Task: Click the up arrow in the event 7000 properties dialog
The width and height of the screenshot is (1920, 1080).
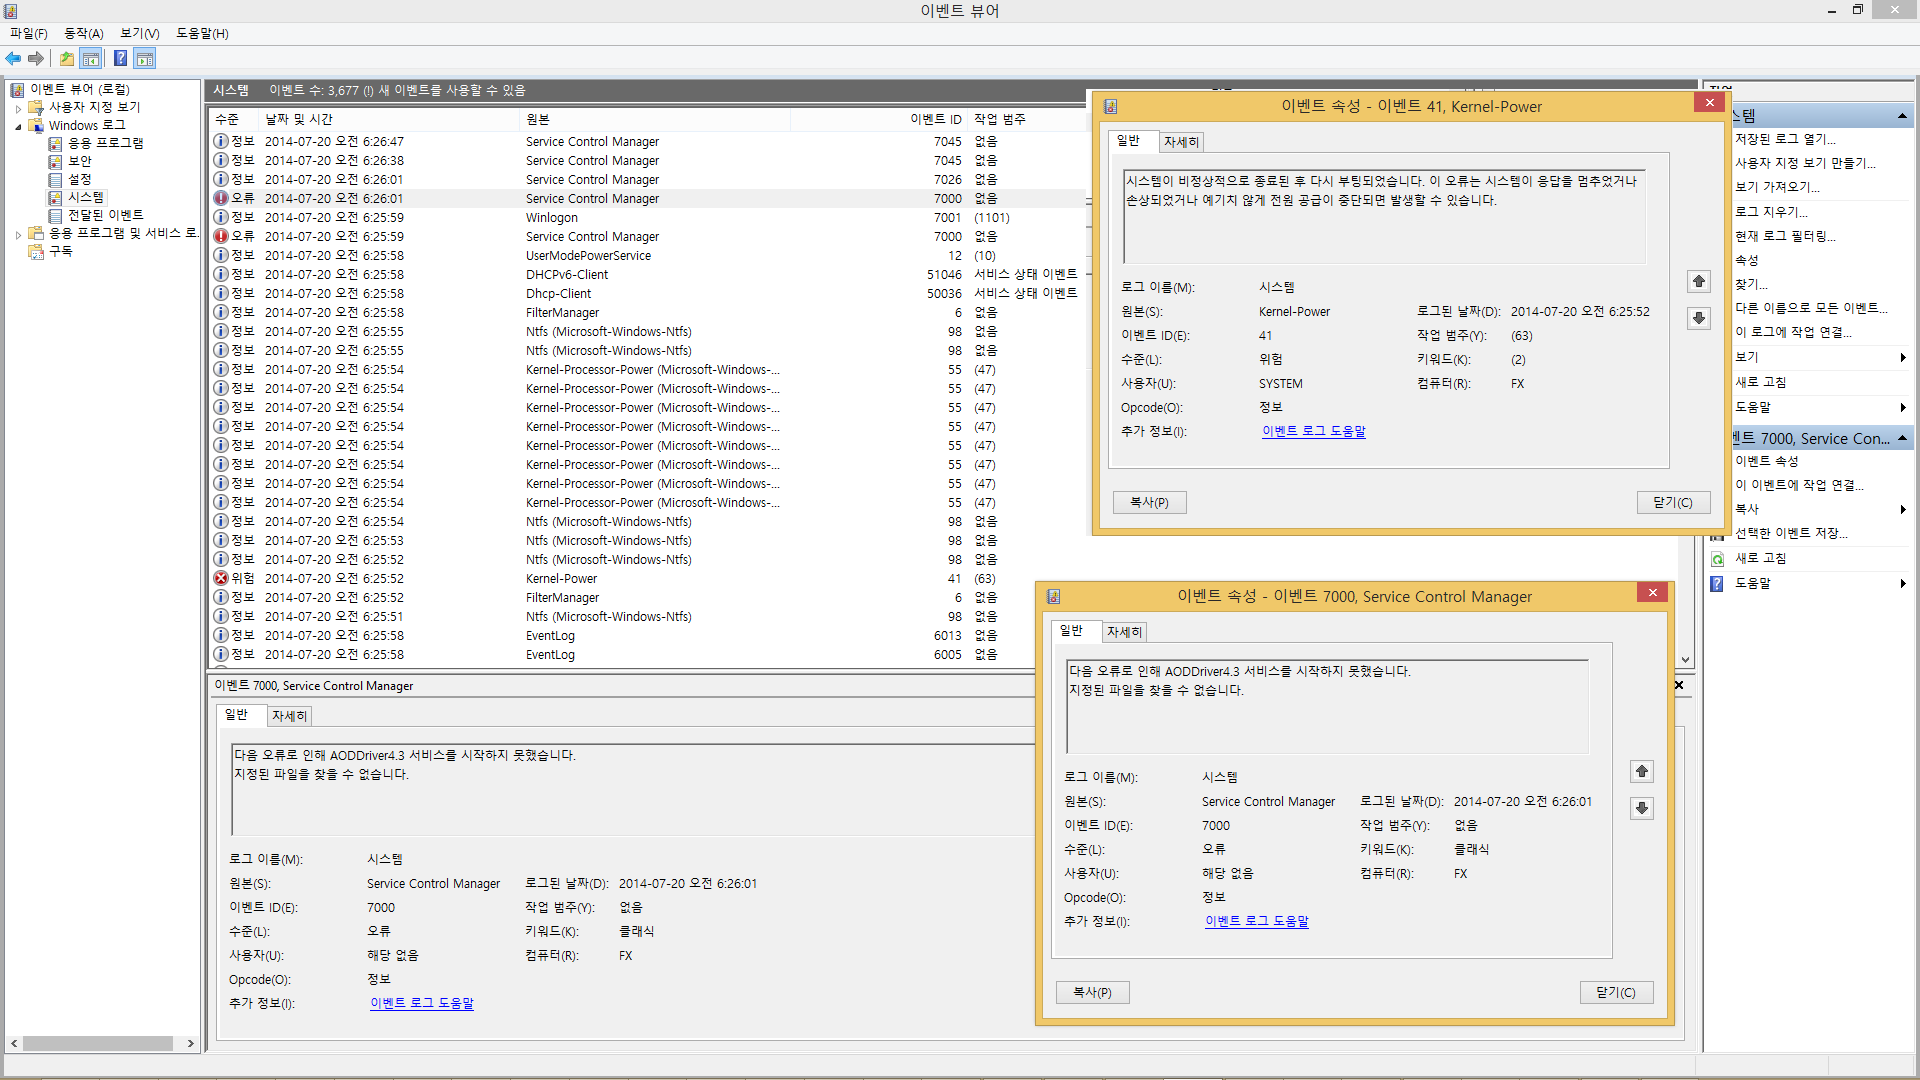Action: 1642,772
